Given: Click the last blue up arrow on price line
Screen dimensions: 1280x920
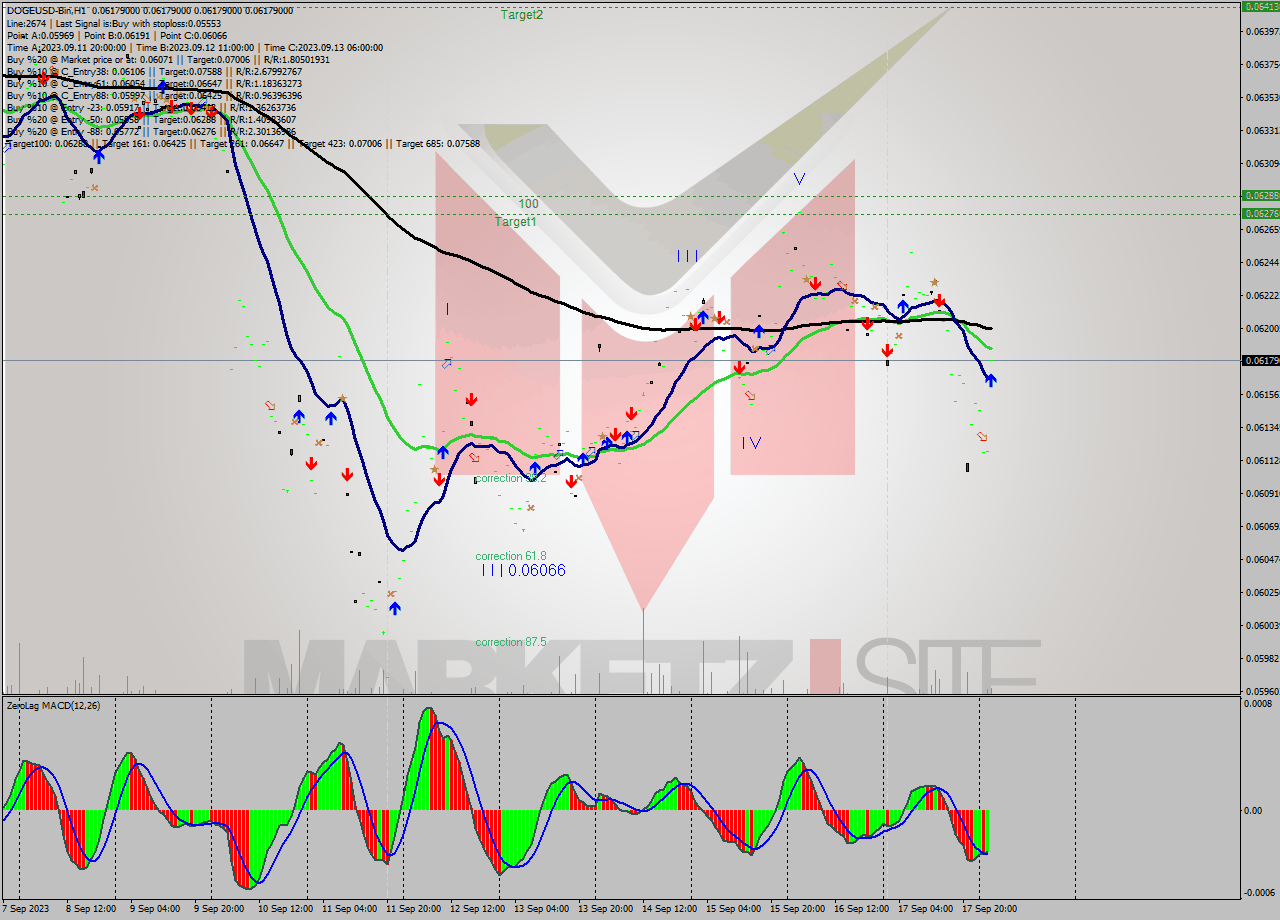Looking at the screenshot, I should (x=990, y=380).
